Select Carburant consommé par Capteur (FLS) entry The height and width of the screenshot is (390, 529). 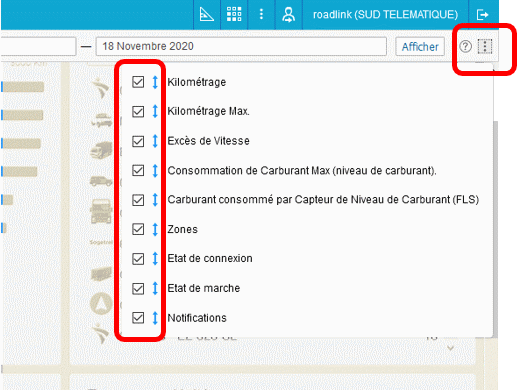coord(323,200)
